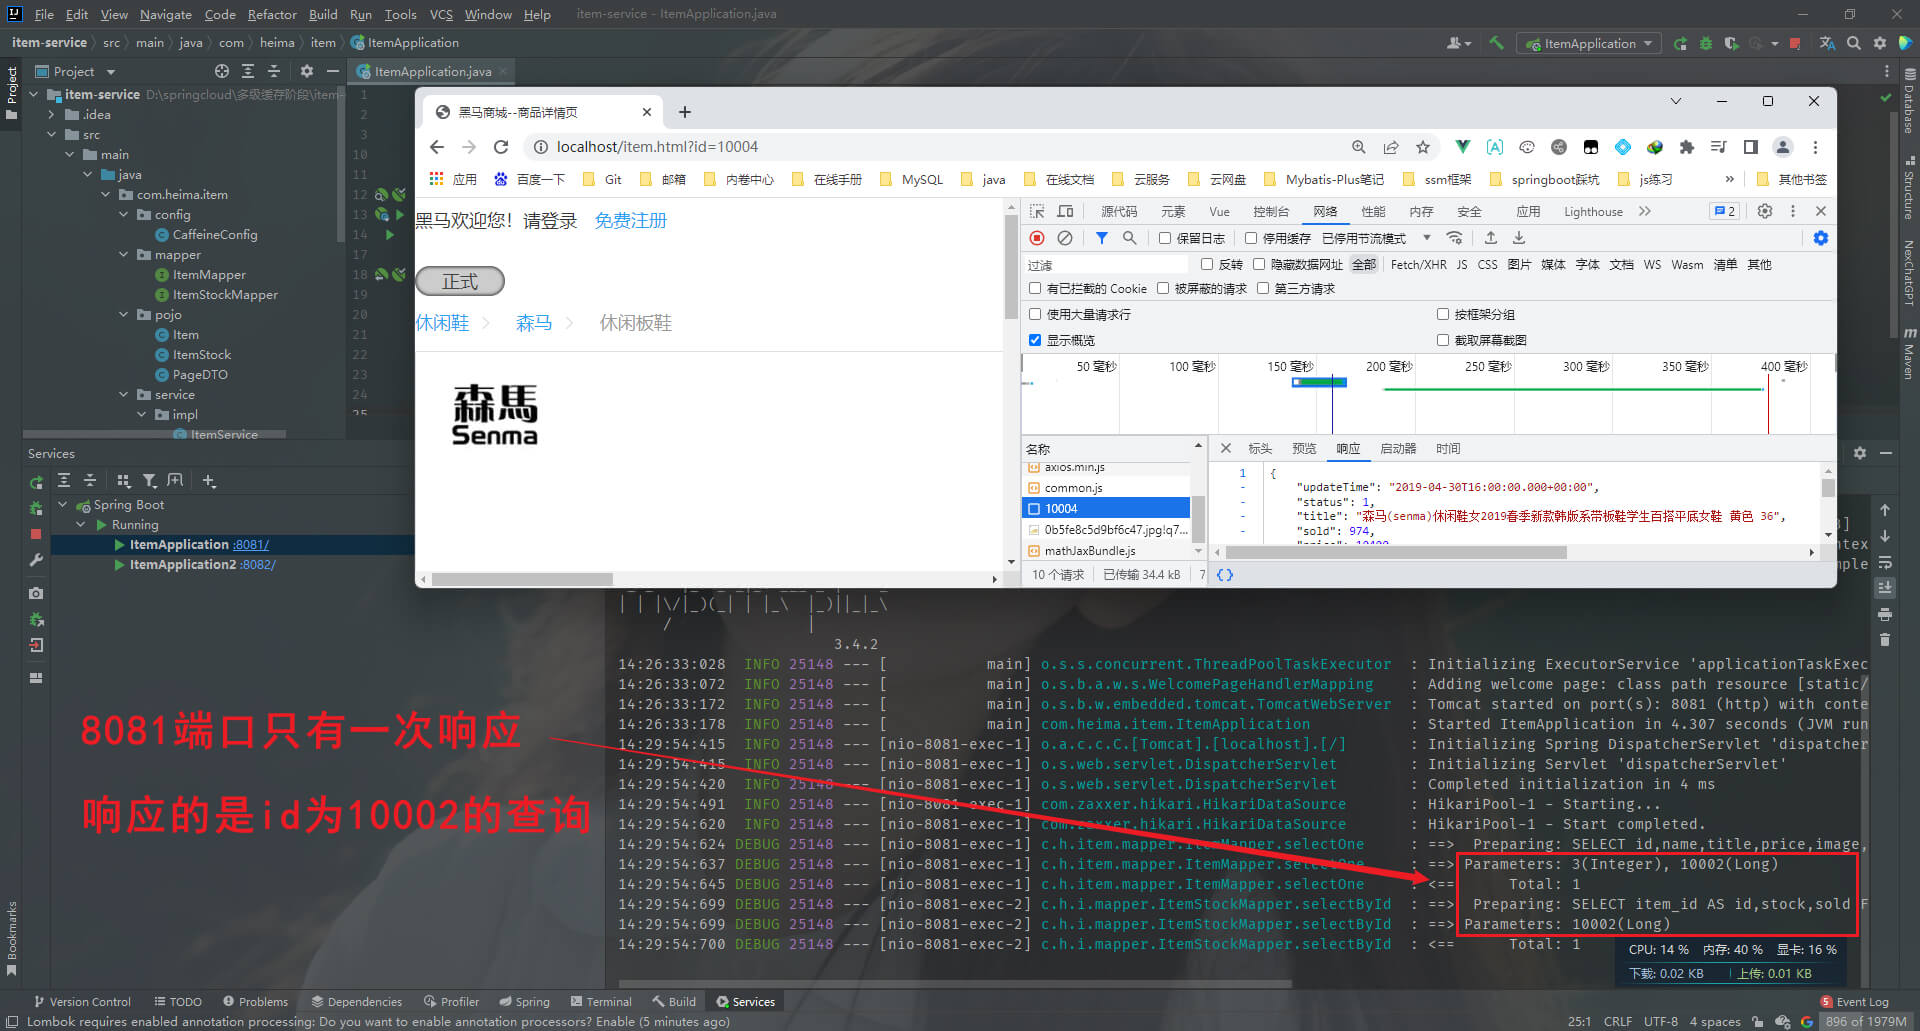Expand more DevTools tabs chevron
This screenshot has height=1031, width=1920.
[1645, 211]
